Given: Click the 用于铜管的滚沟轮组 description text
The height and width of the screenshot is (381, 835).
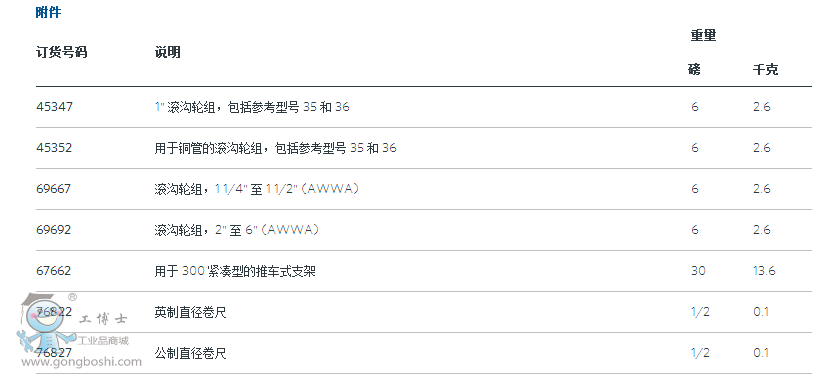Looking at the screenshot, I should 275,148.
